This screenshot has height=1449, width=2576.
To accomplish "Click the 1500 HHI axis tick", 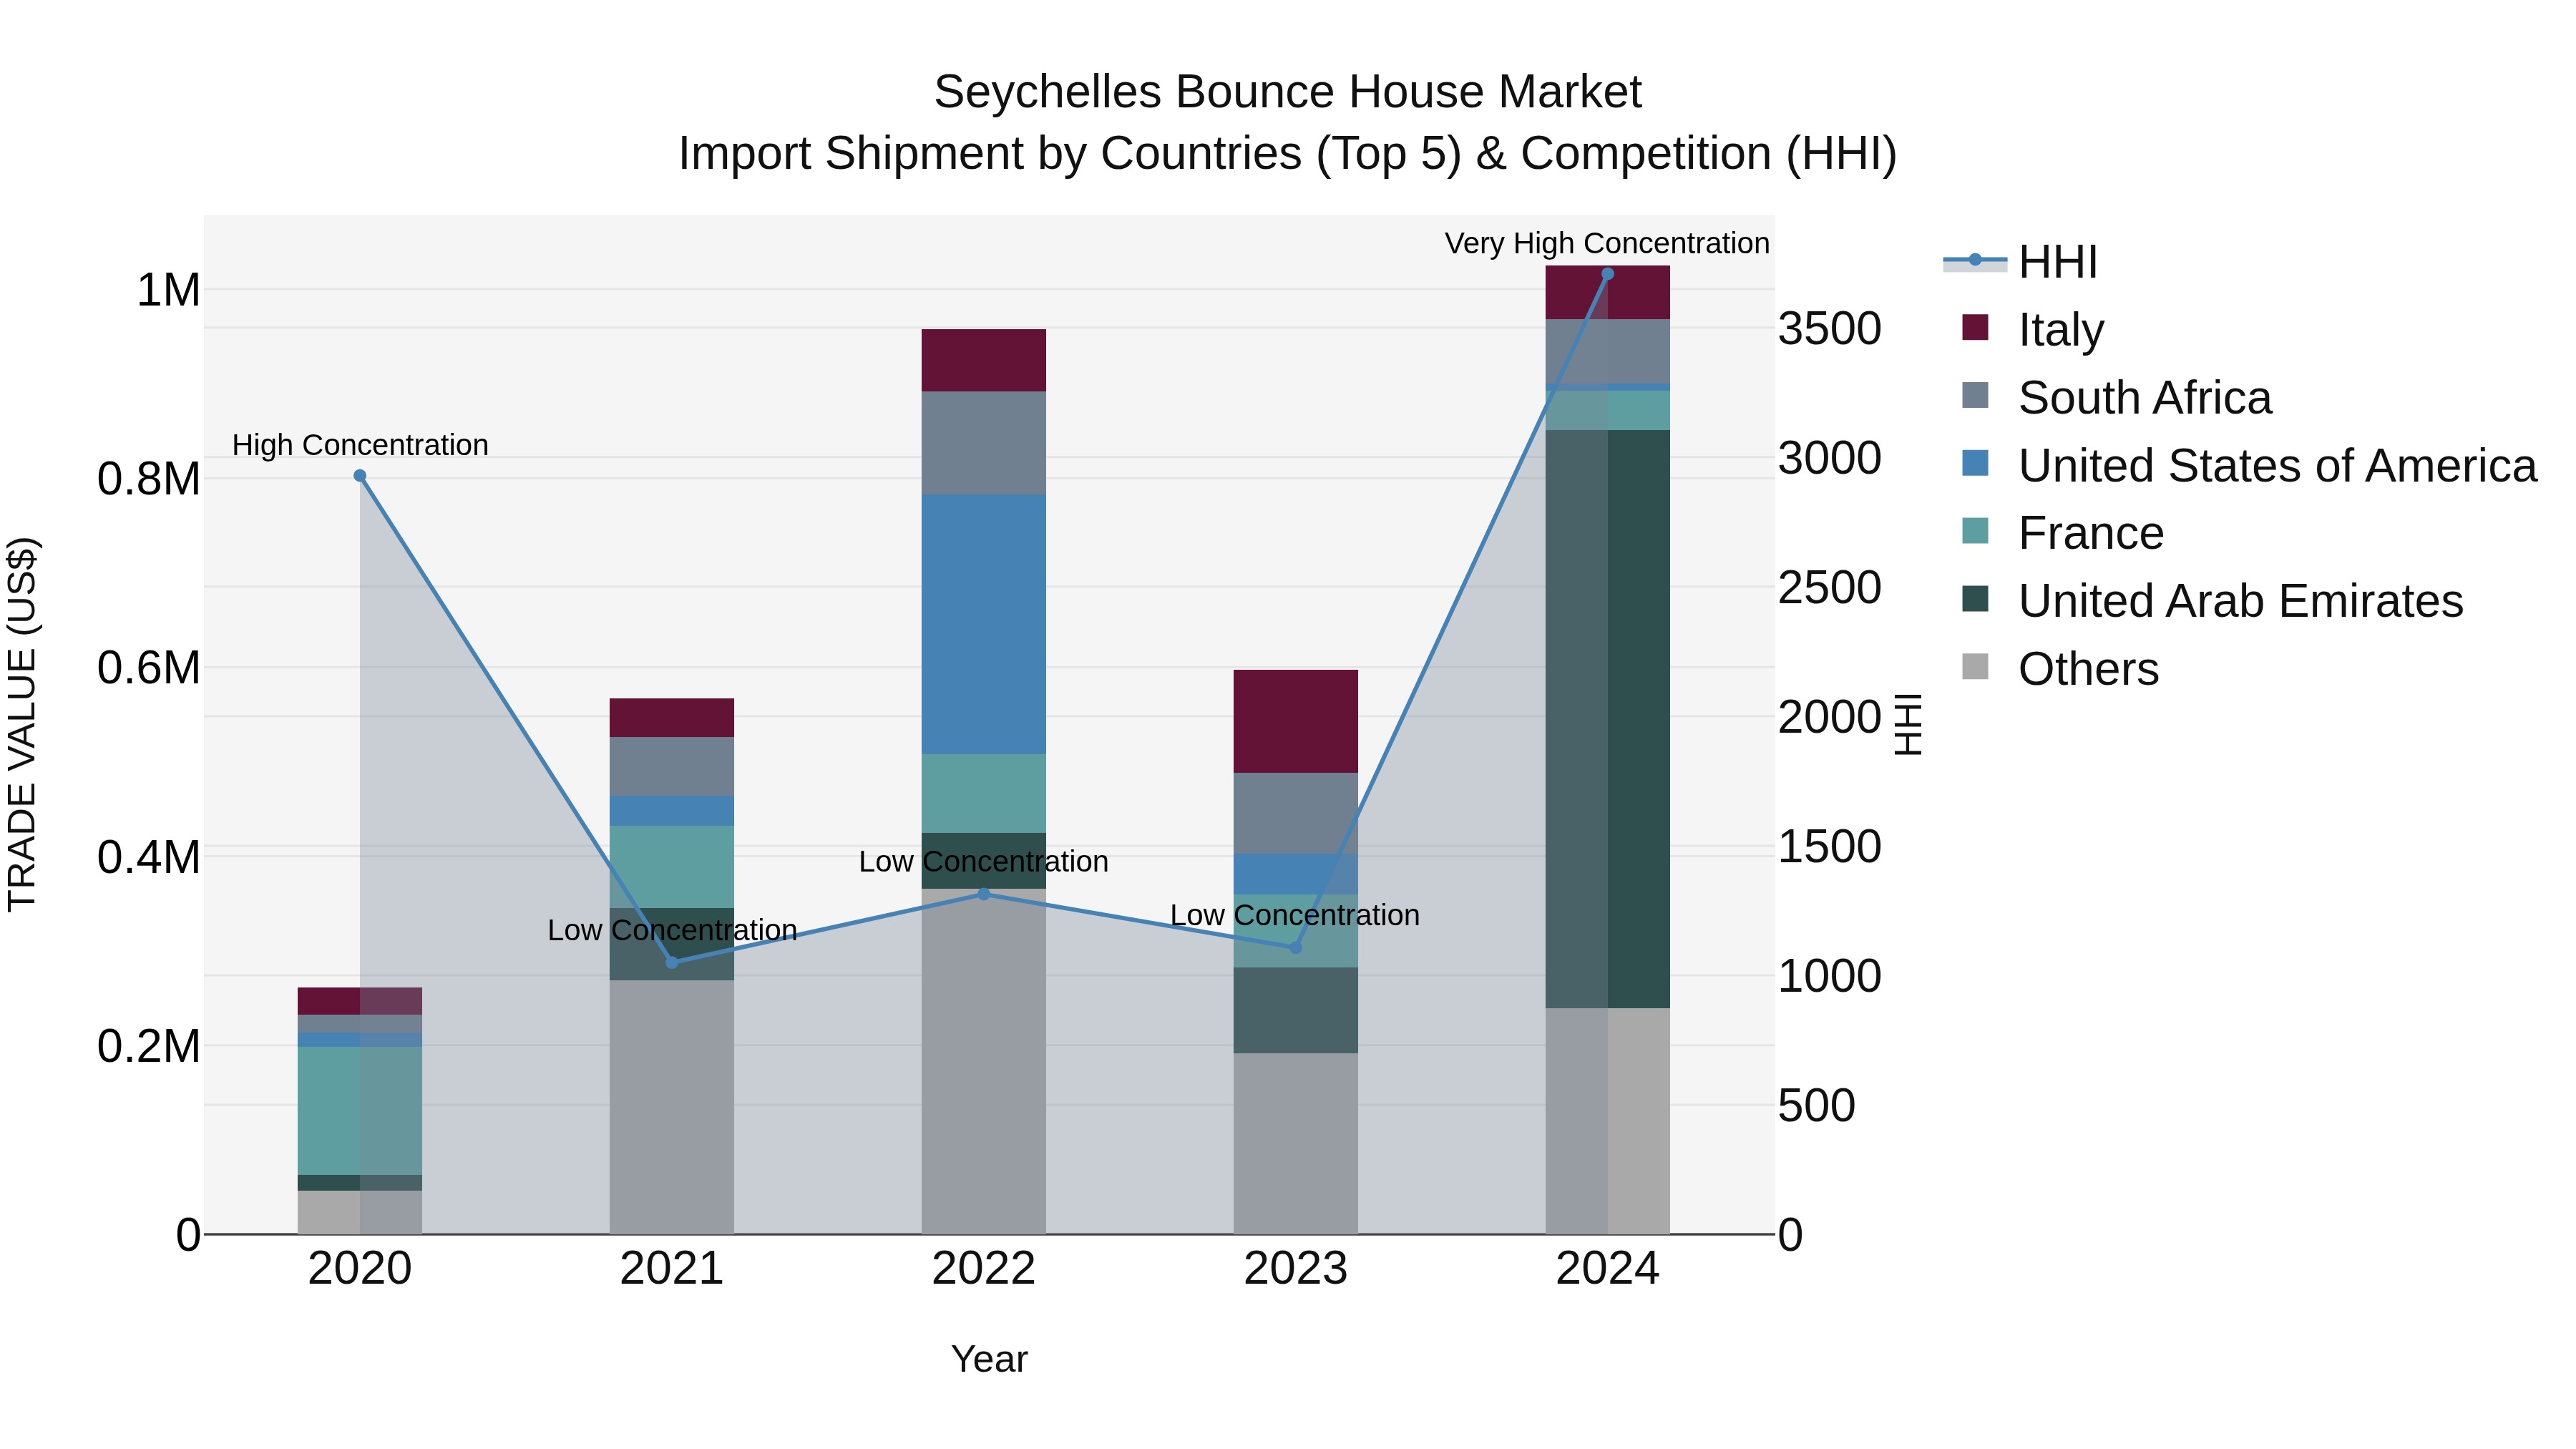I will tap(1830, 846).
